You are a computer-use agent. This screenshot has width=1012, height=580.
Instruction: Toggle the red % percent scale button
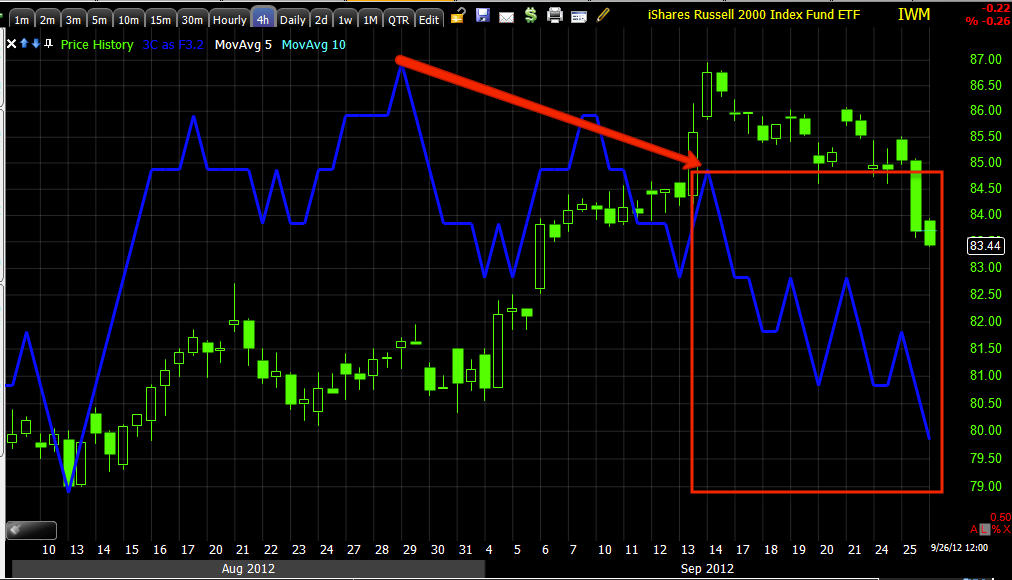[x=996, y=529]
